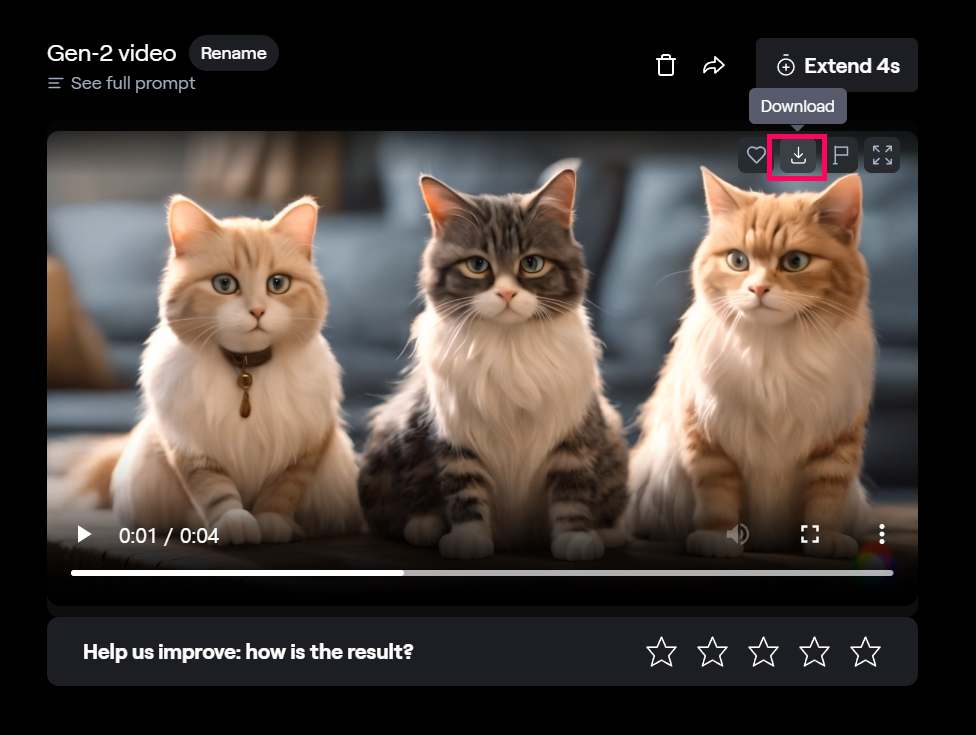Image resolution: width=976 pixels, height=735 pixels.
Task: Mute the video sound
Action: point(738,534)
